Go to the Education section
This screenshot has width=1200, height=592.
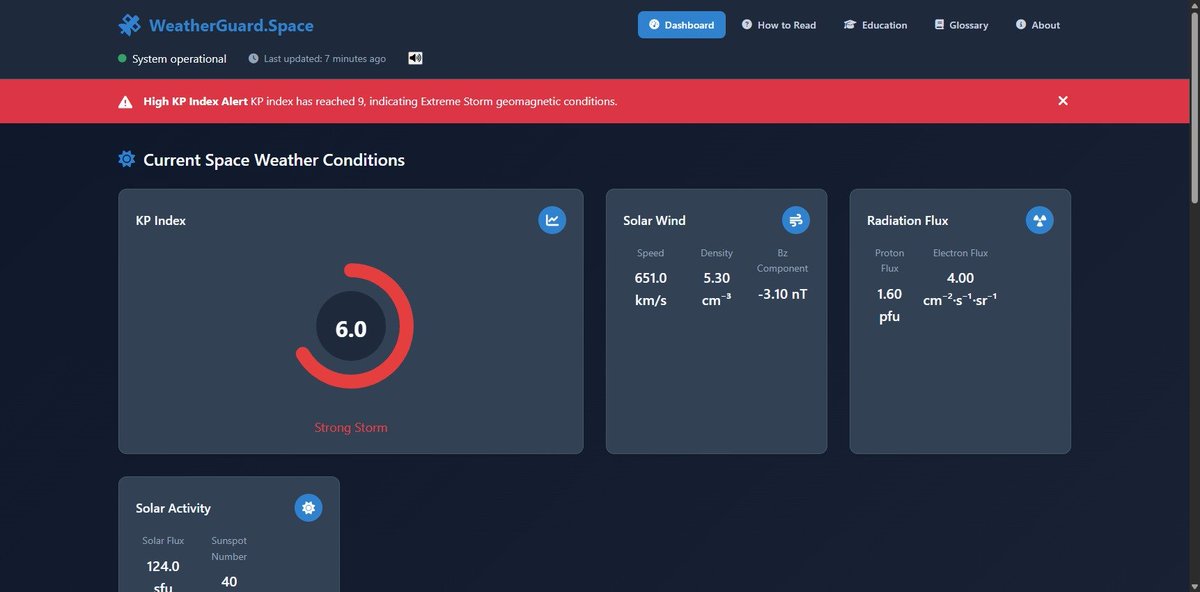pos(875,25)
